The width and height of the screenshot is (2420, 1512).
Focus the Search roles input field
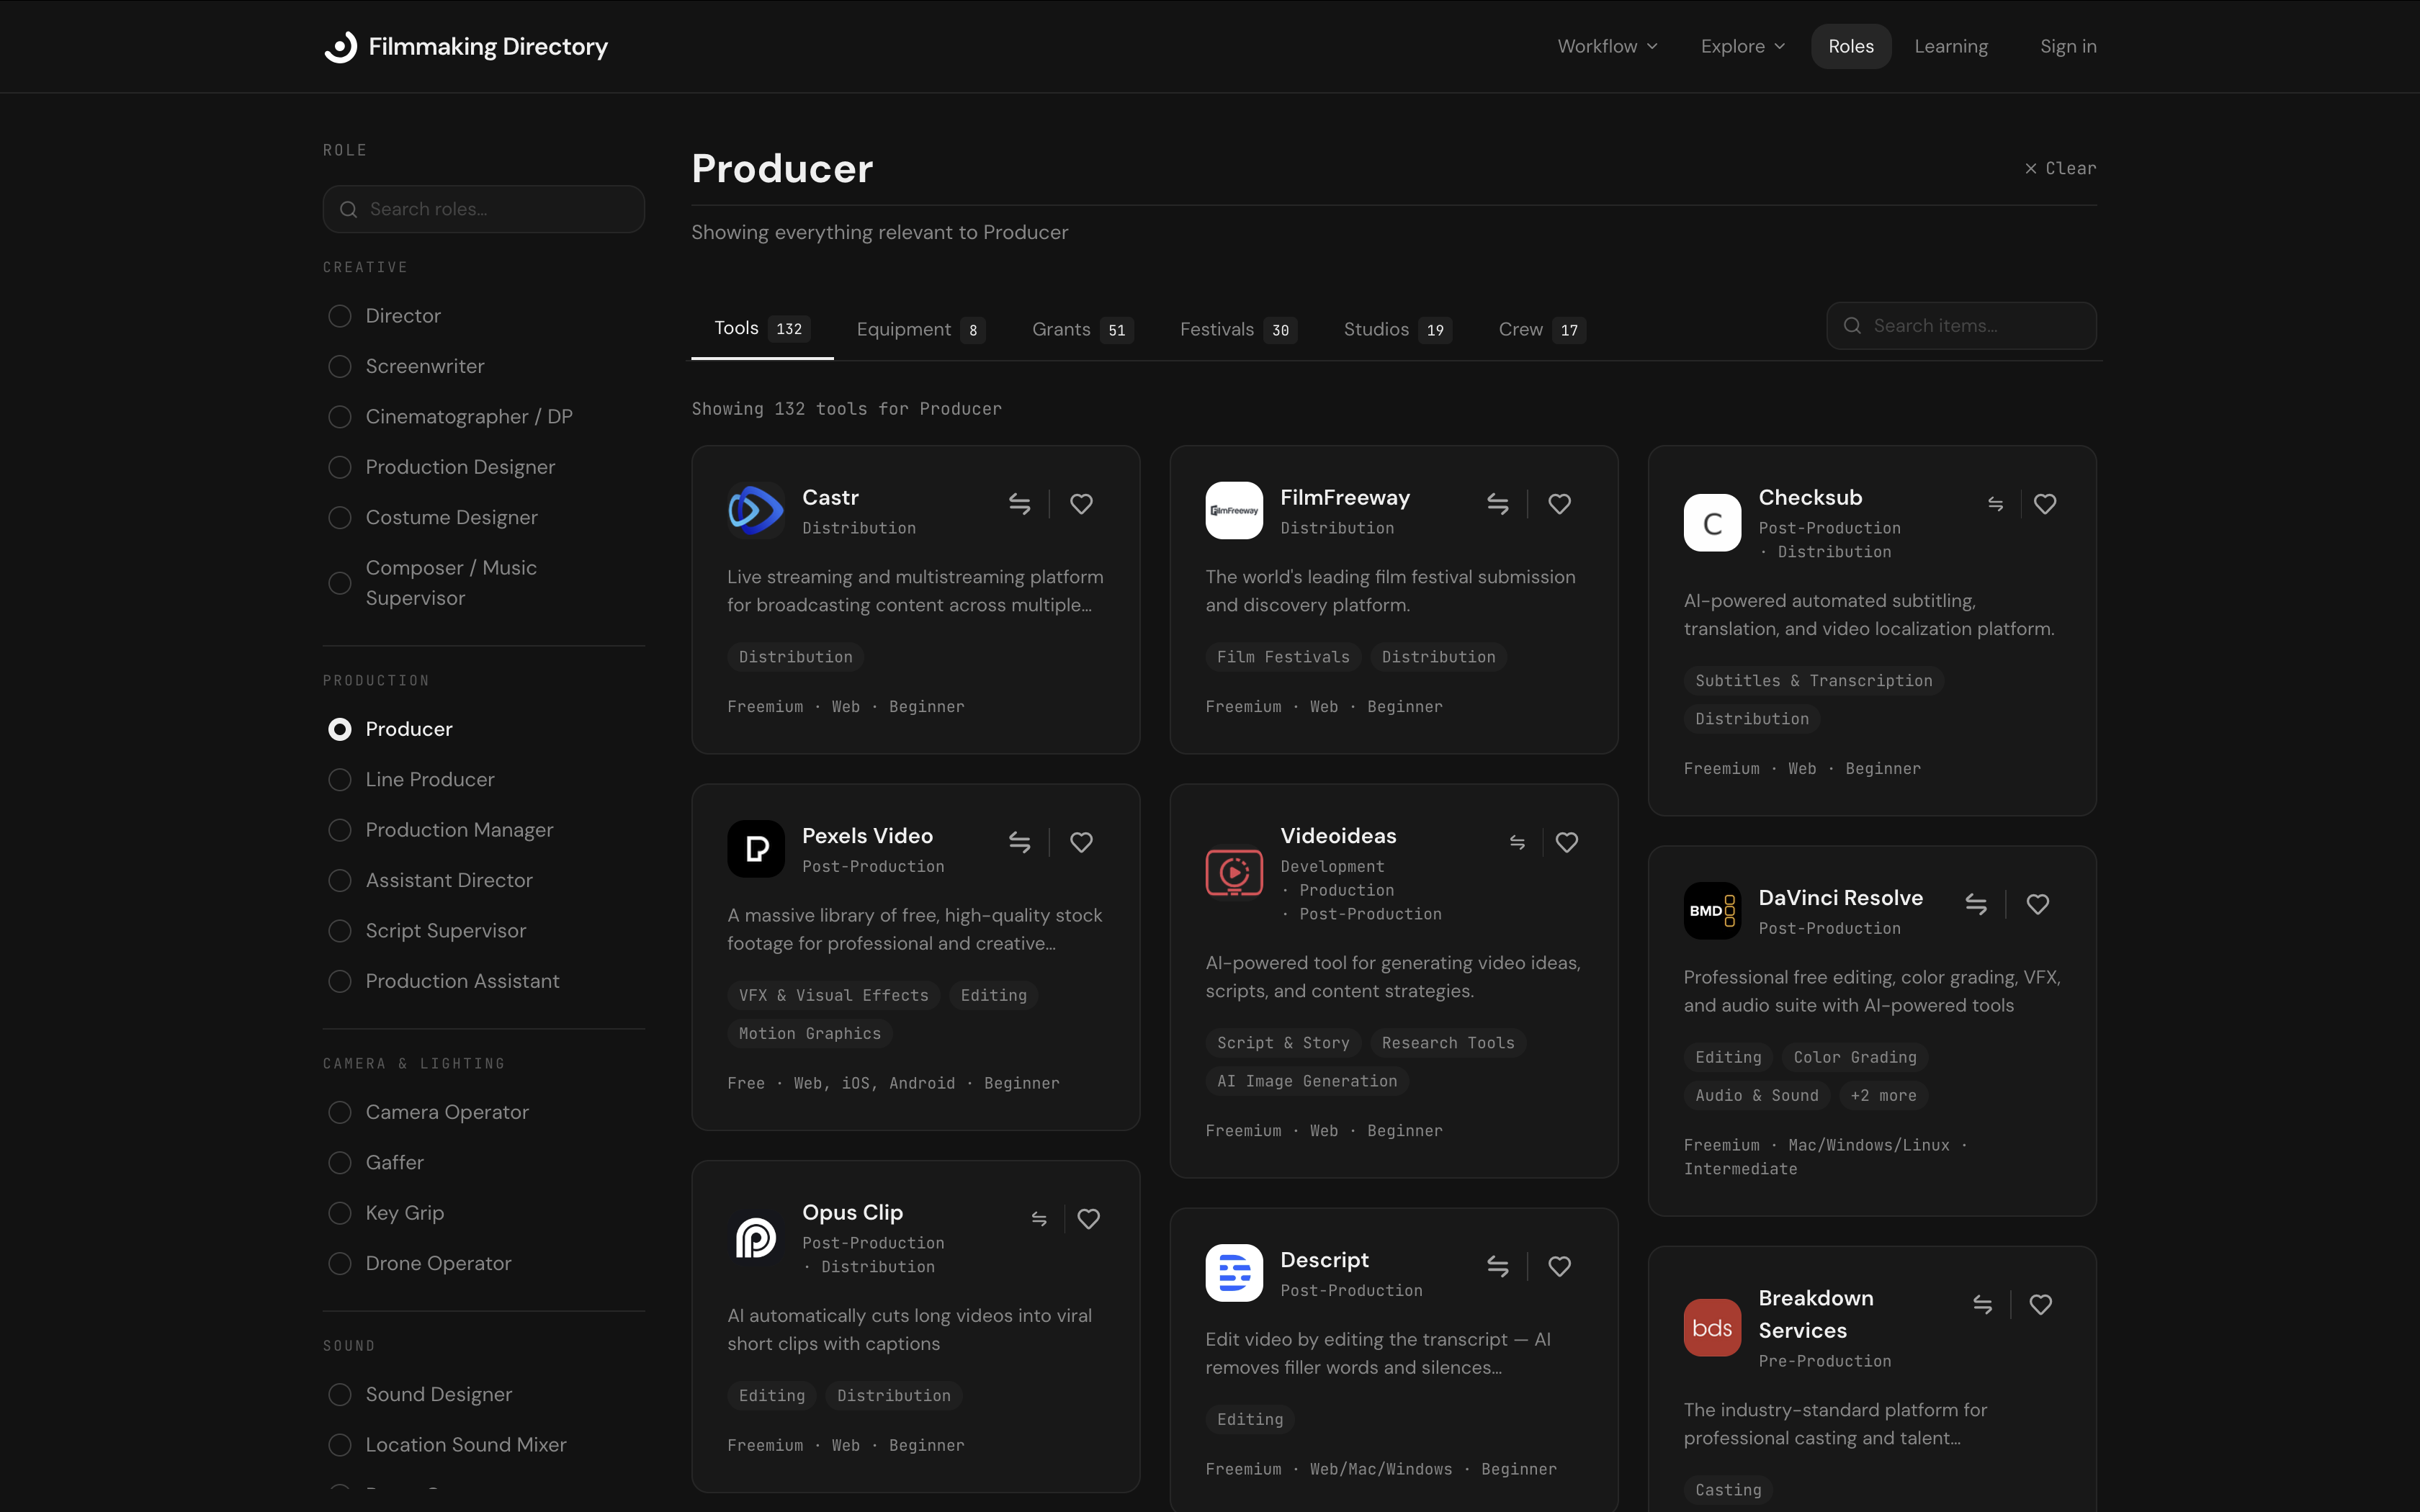pyautogui.click(x=484, y=209)
